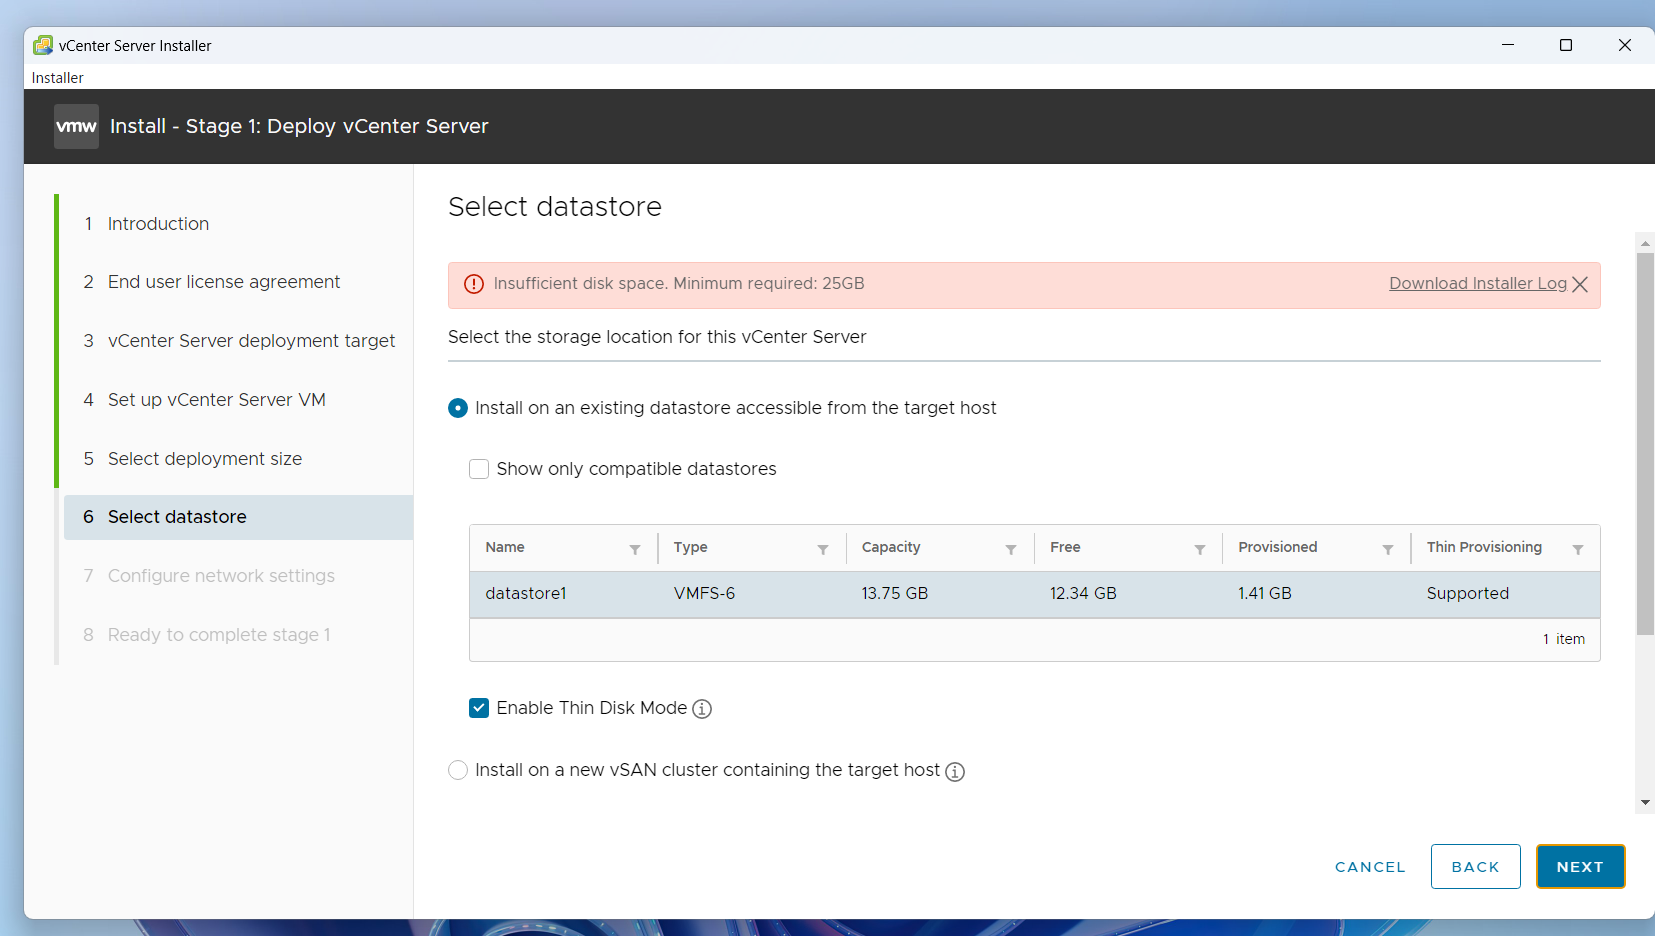The image size is (1655, 936).
Task: Select Install on a new vSAN cluster
Action: pos(458,770)
